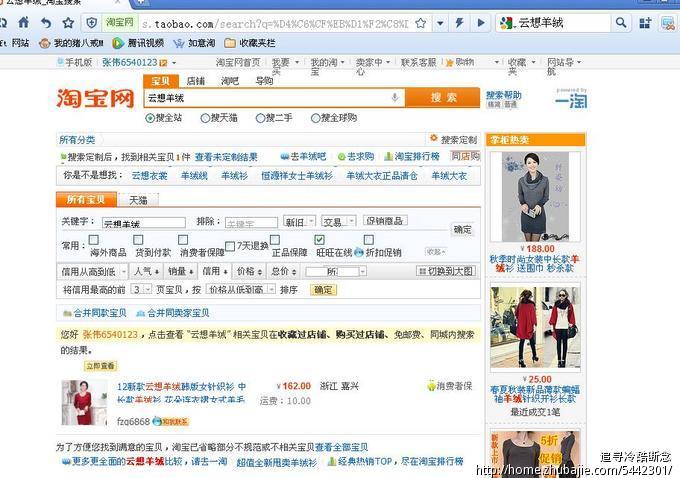Viewport: 680px width, 478px height.
Task: Switch to the 店铺 search tab
Action: coord(196,81)
